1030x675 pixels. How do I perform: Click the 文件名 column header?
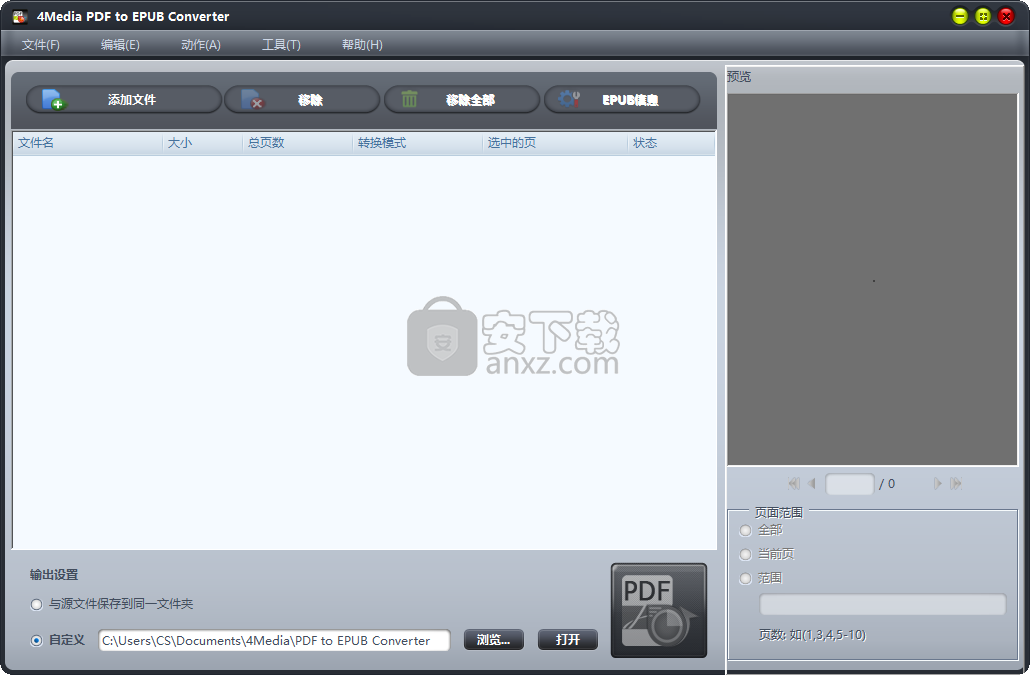pyautogui.click(x=87, y=143)
